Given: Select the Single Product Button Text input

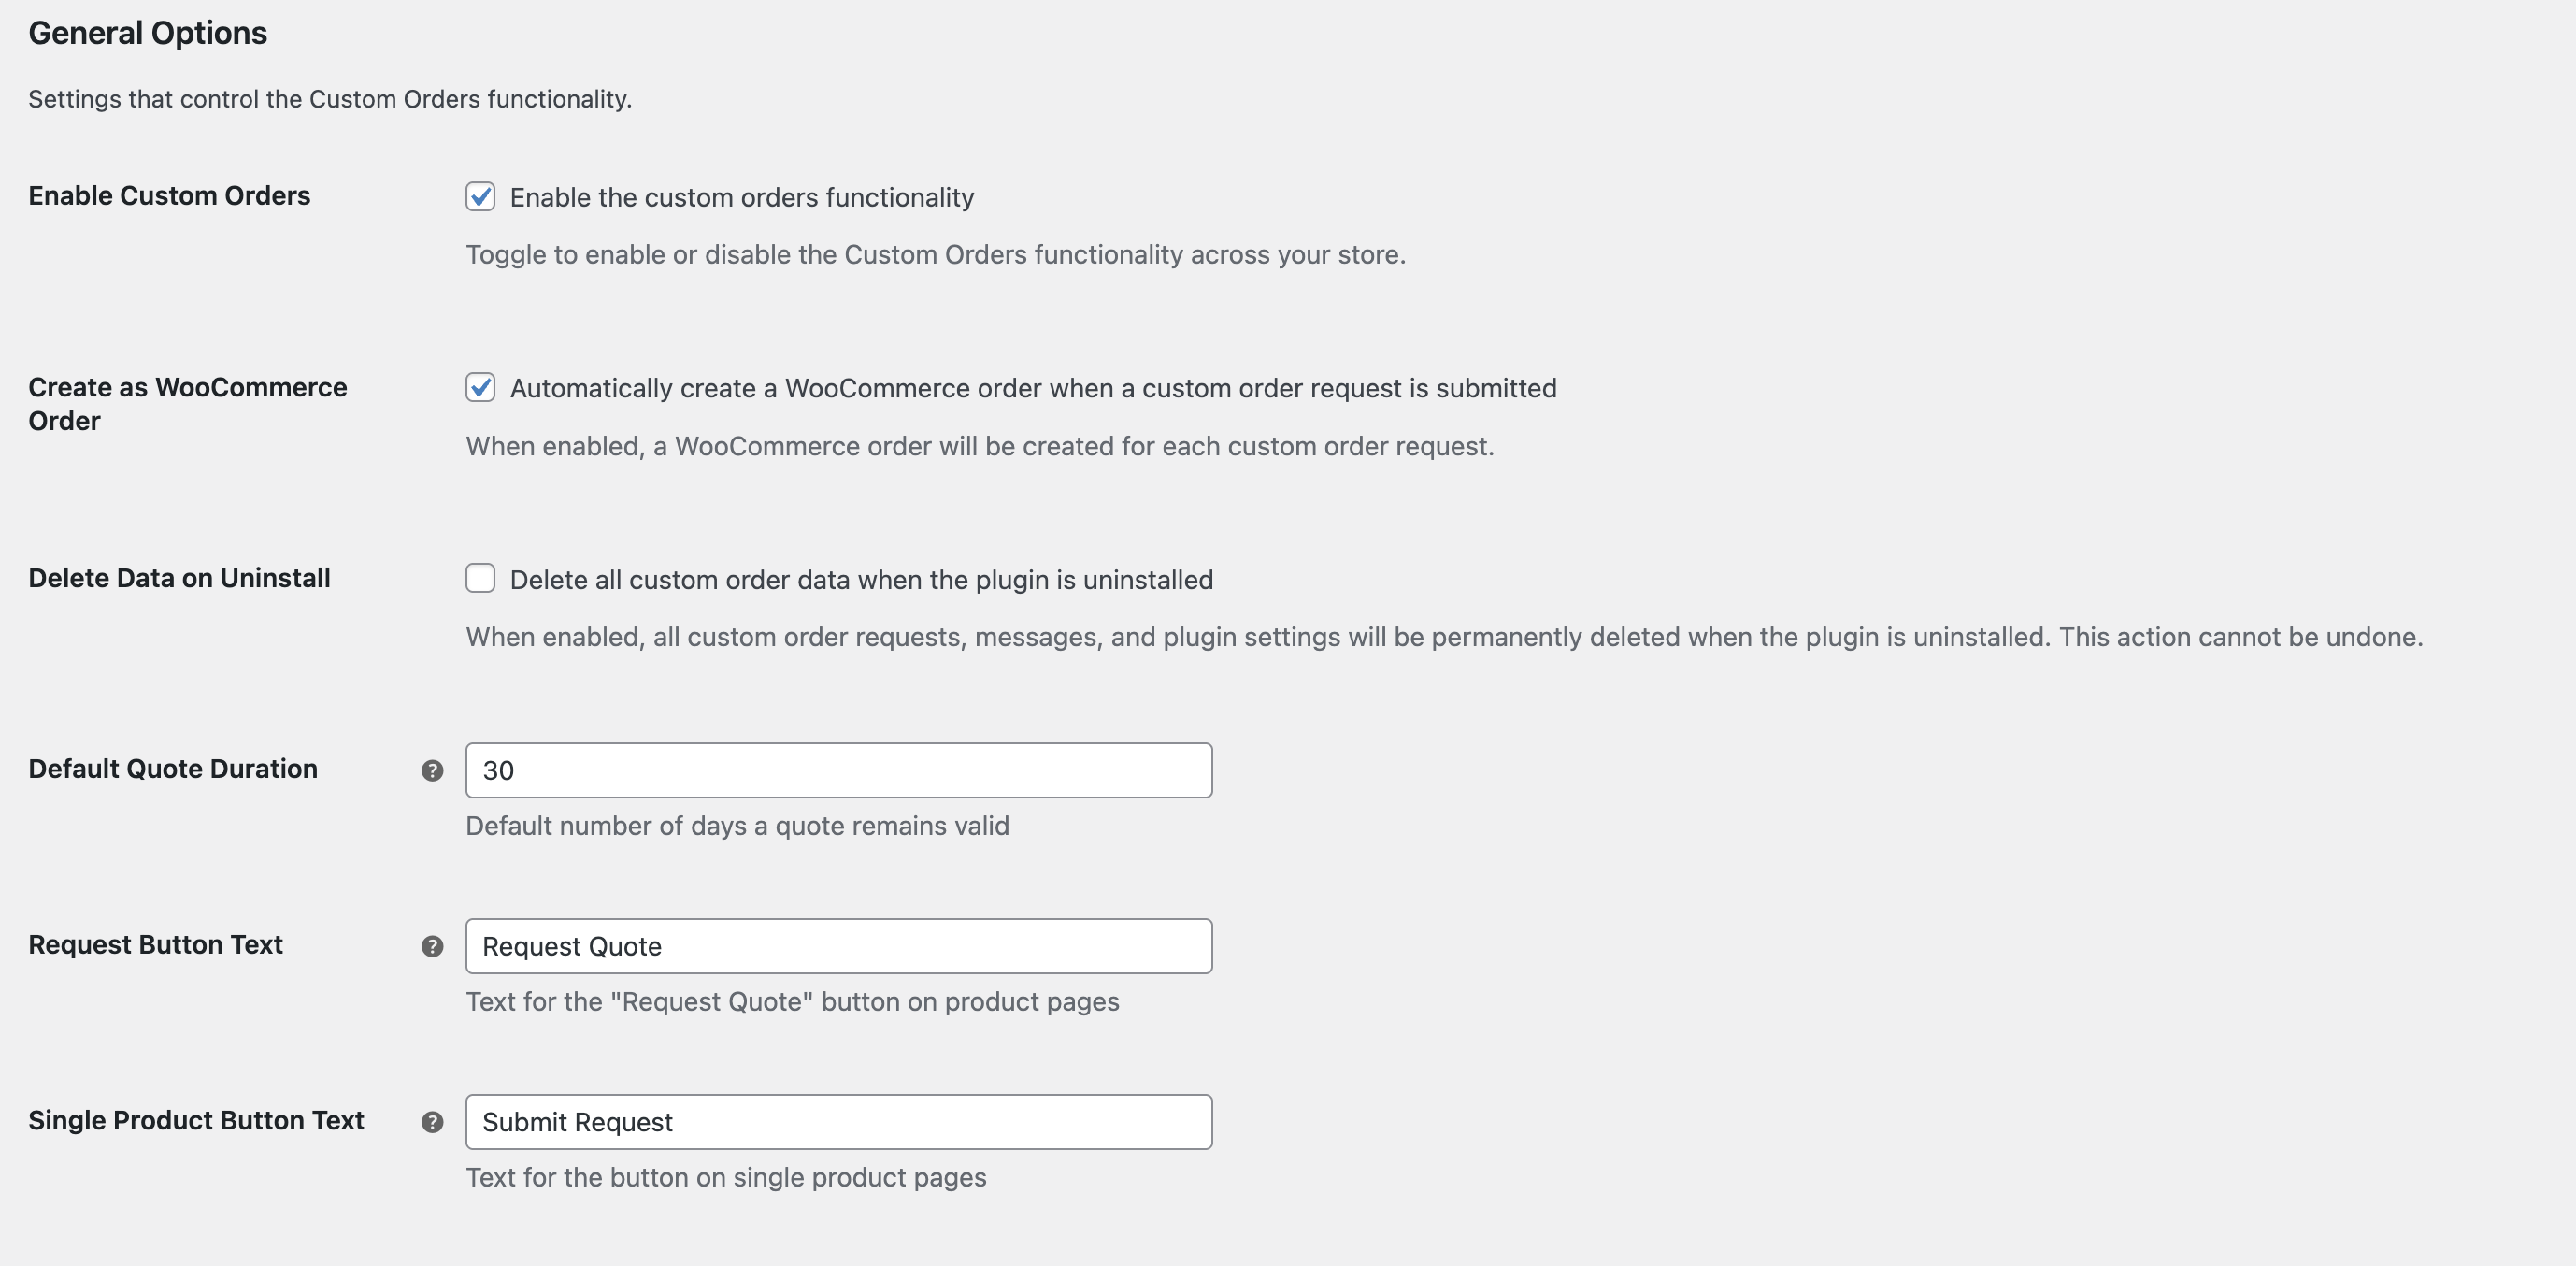Looking at the screenshot, I should pyautogui.click(x=838, y=1122).
